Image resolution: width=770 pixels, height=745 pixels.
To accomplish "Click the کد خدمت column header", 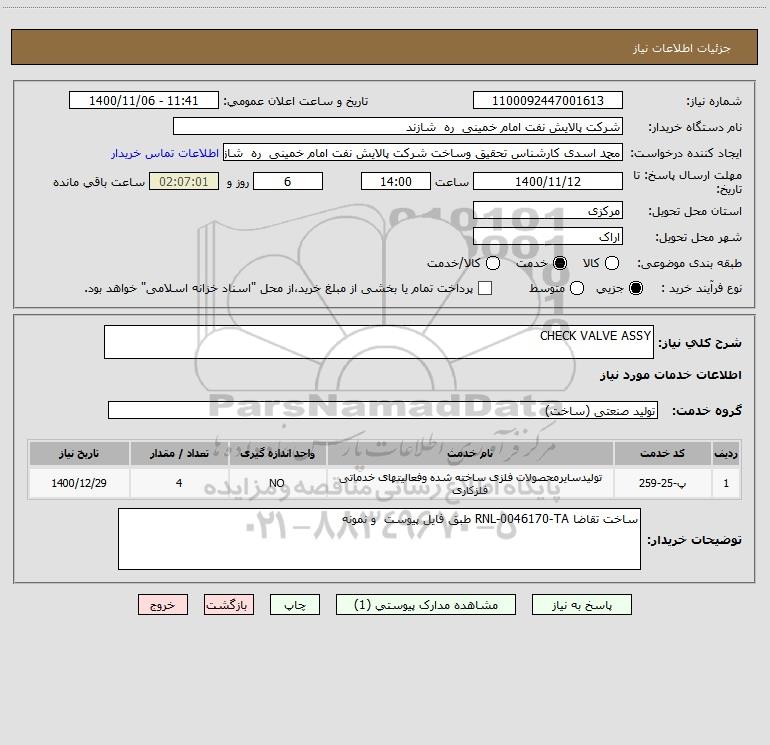I will pos(662,453).
